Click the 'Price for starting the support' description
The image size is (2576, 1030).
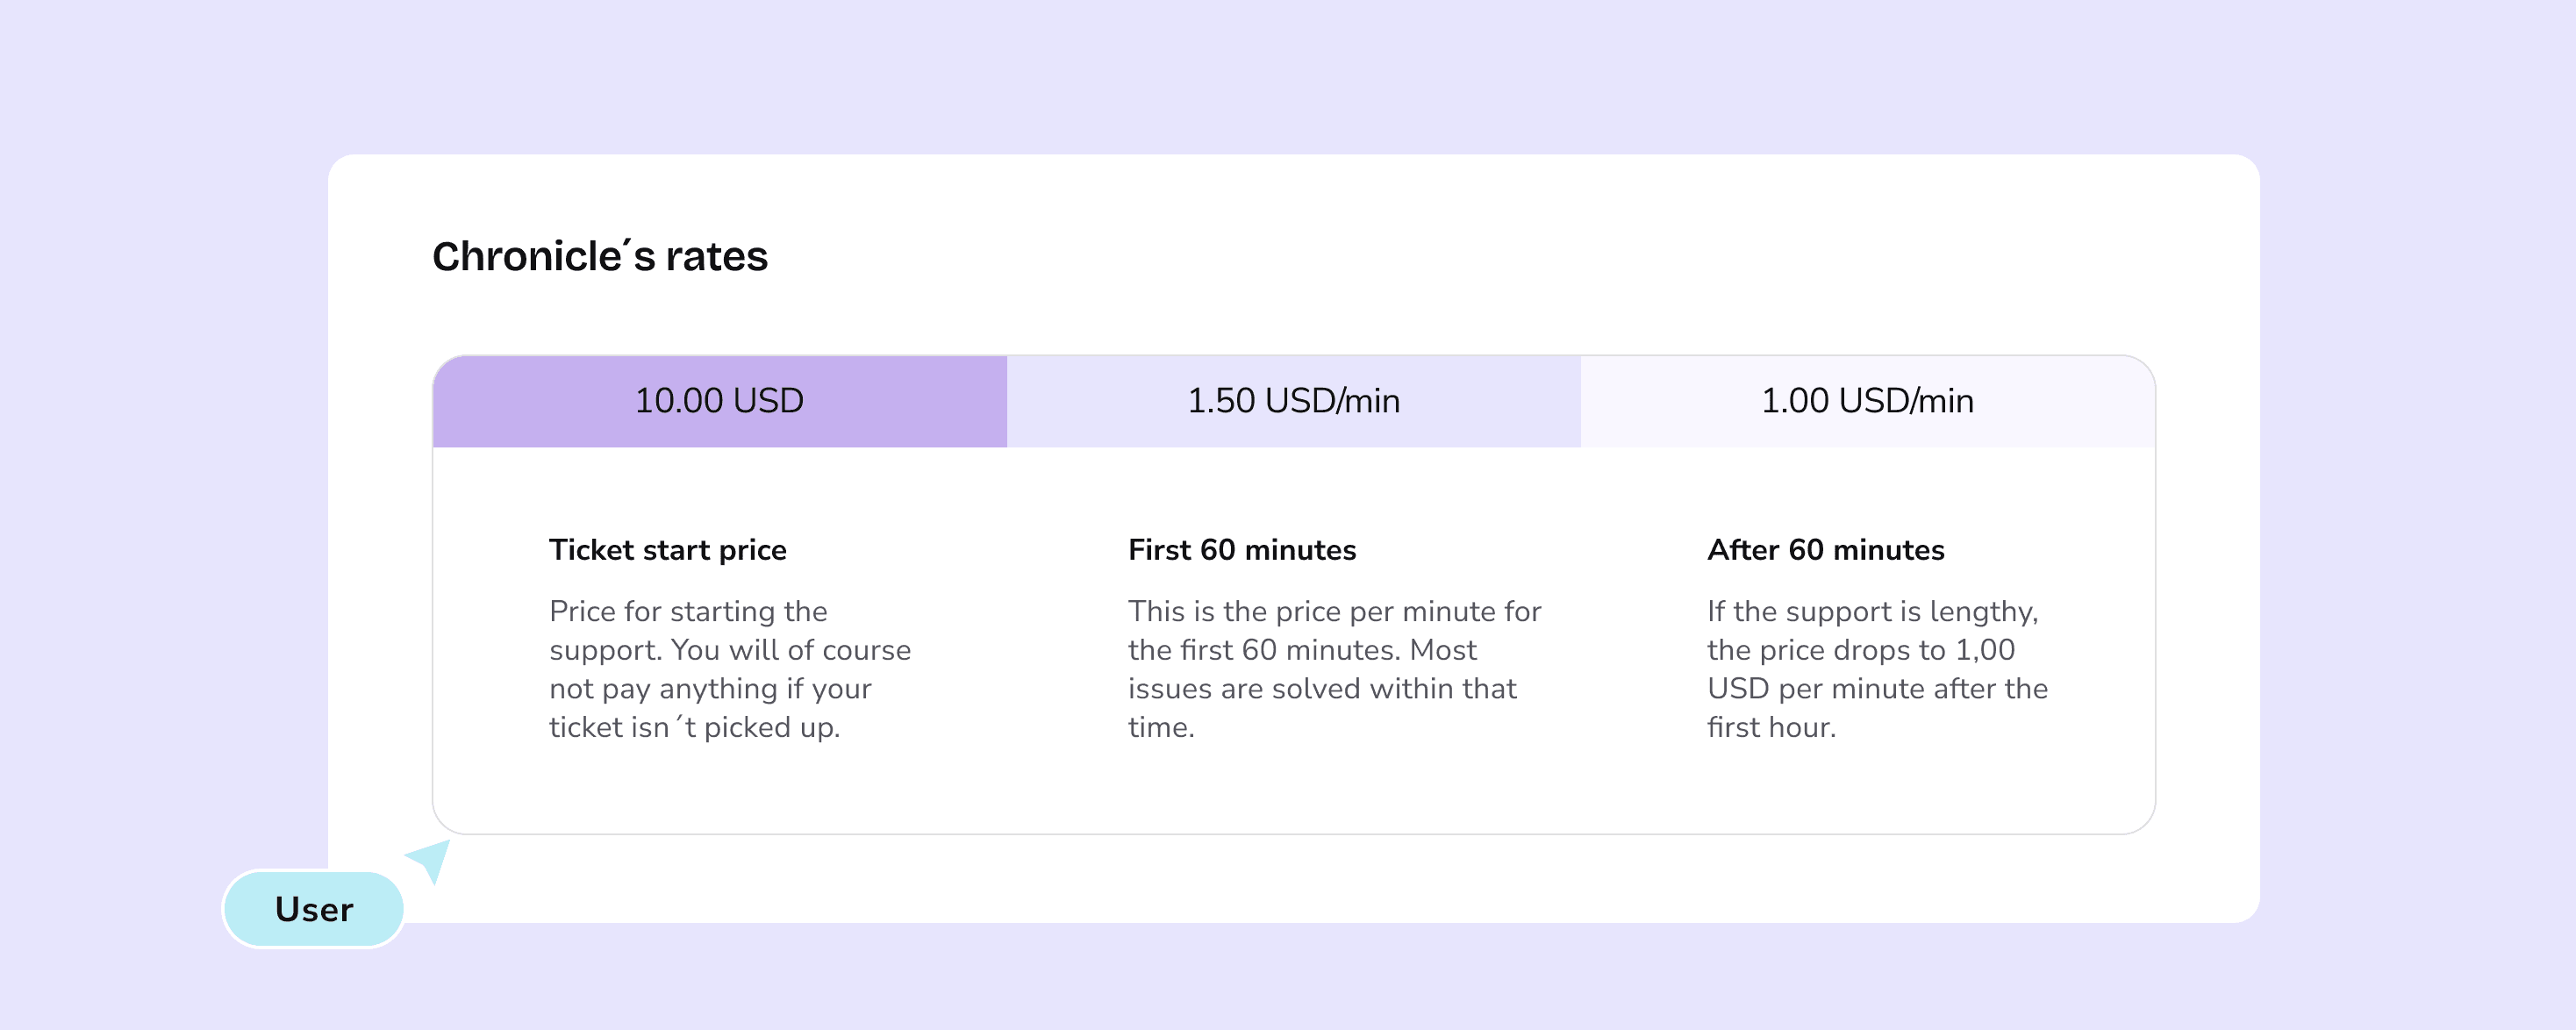(730, 669)
